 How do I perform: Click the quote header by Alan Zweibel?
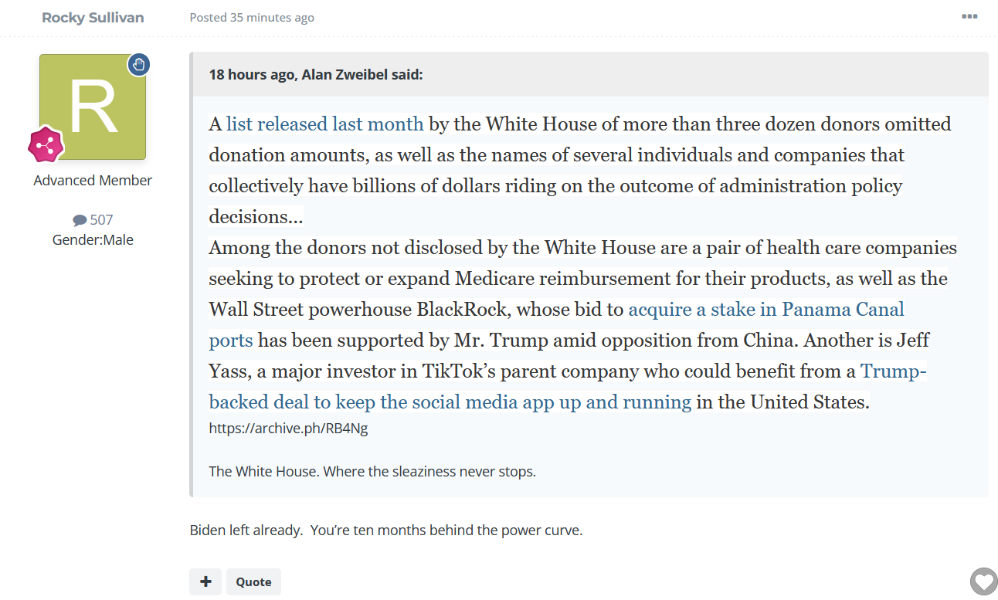coord(315,74)
